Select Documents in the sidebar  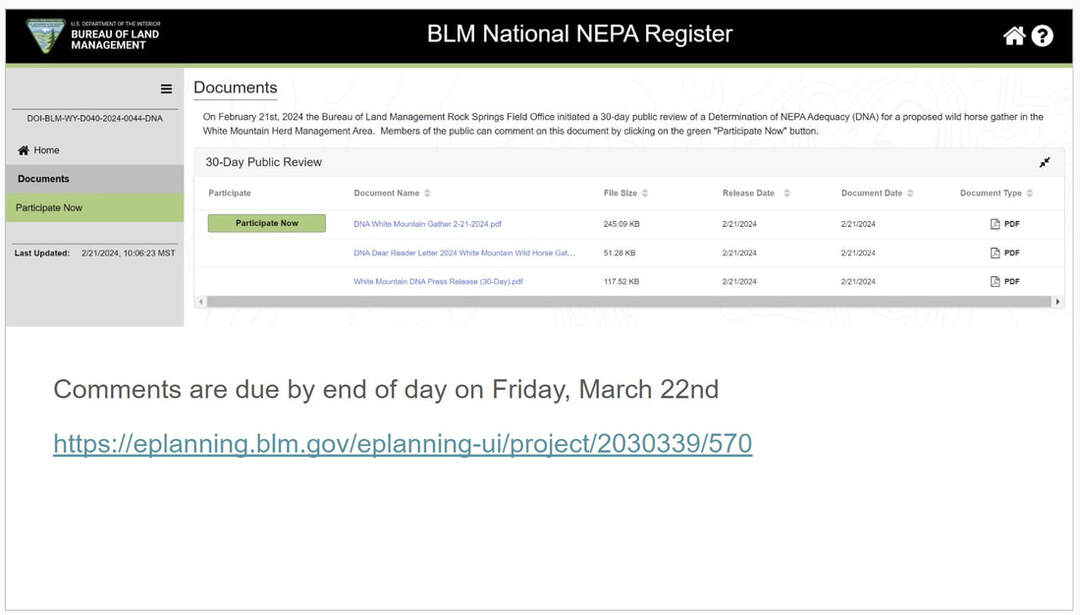point(44,179)
